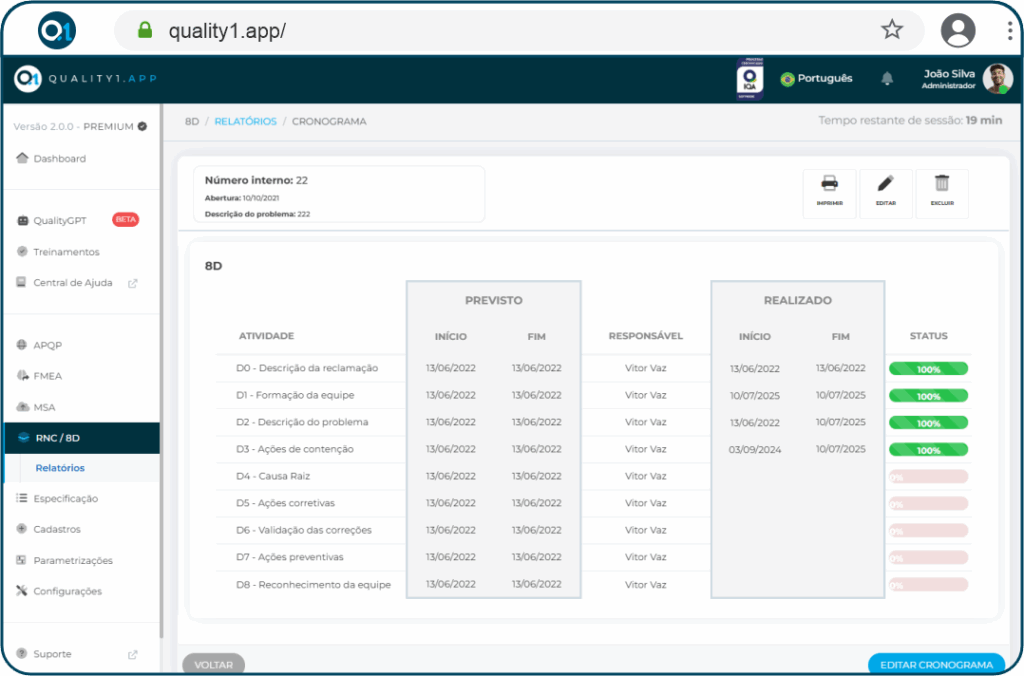Click the IQA certification badge
The height and width of the screenshot is (676, 1024).
coord(749,79)
